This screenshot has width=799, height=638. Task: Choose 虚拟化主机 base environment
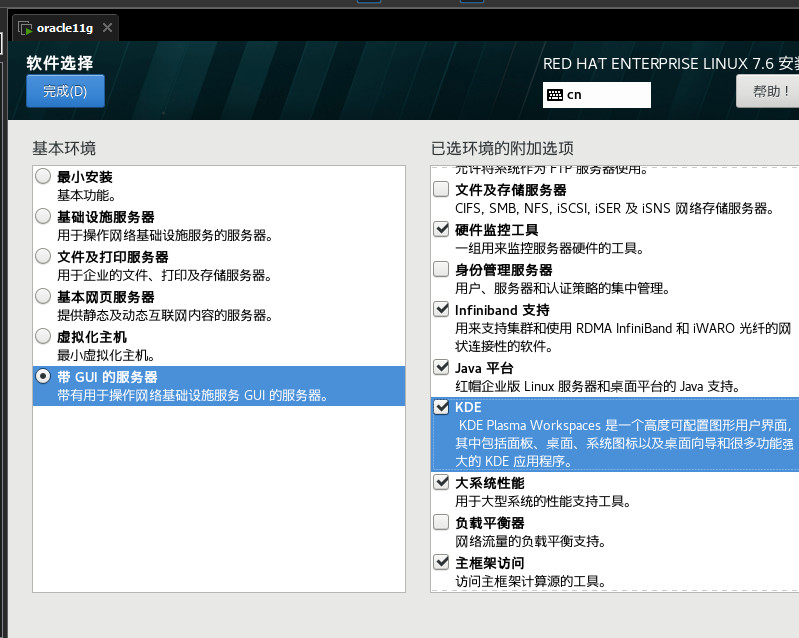(43, 337)
